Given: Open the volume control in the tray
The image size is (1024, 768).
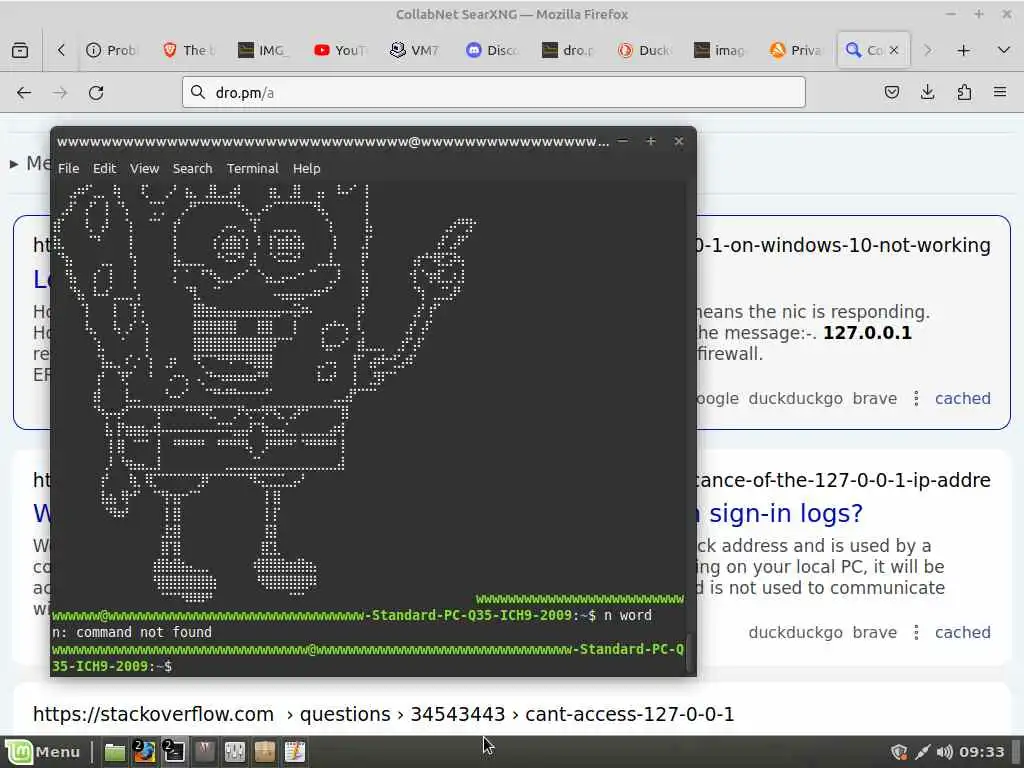Looking at the screenshot, I should tap(944, 752).
